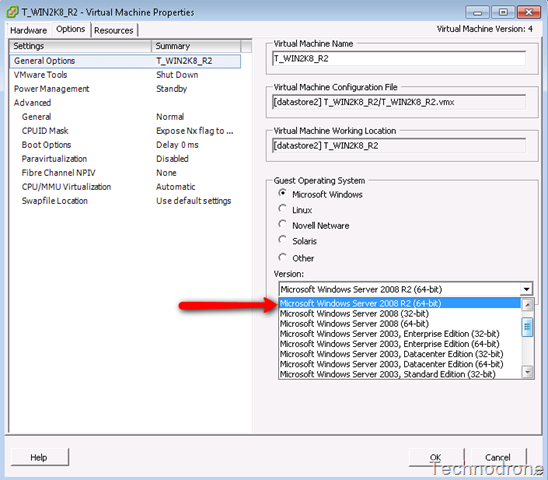Screen dimensions: 548x480
Task: Click the Version combo box text
Action: [361, 289]
